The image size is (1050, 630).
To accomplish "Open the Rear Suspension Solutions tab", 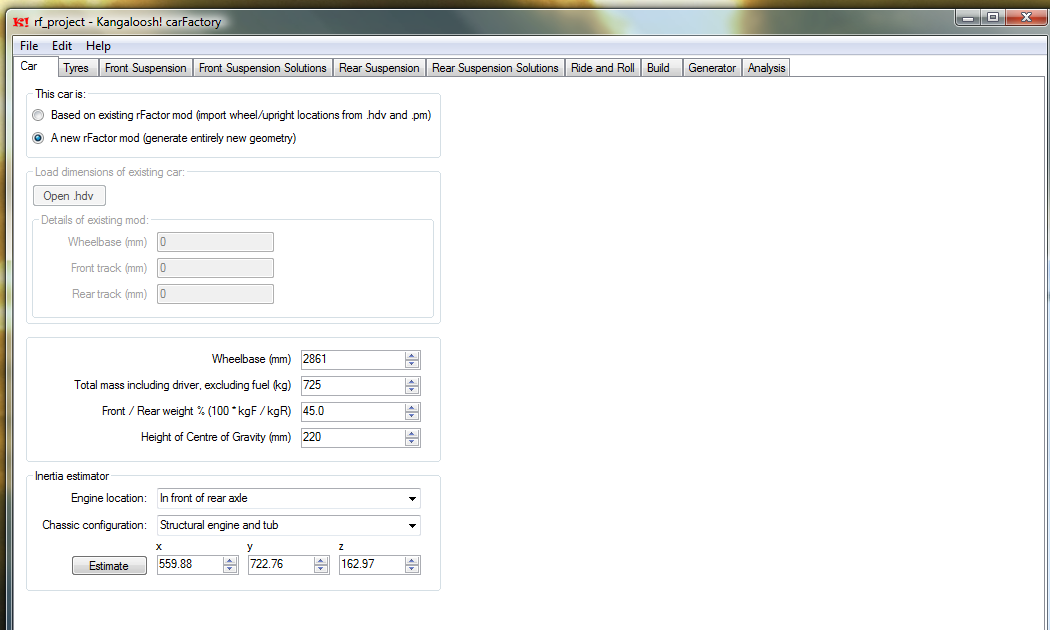I will [495, 68].
